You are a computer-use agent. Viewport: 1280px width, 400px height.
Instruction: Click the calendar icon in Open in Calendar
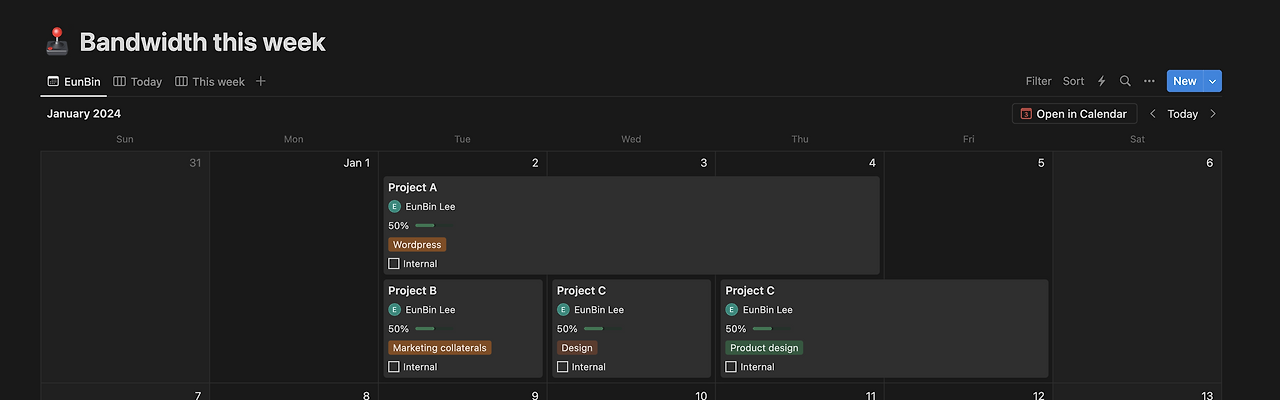tap(1026, 114)
